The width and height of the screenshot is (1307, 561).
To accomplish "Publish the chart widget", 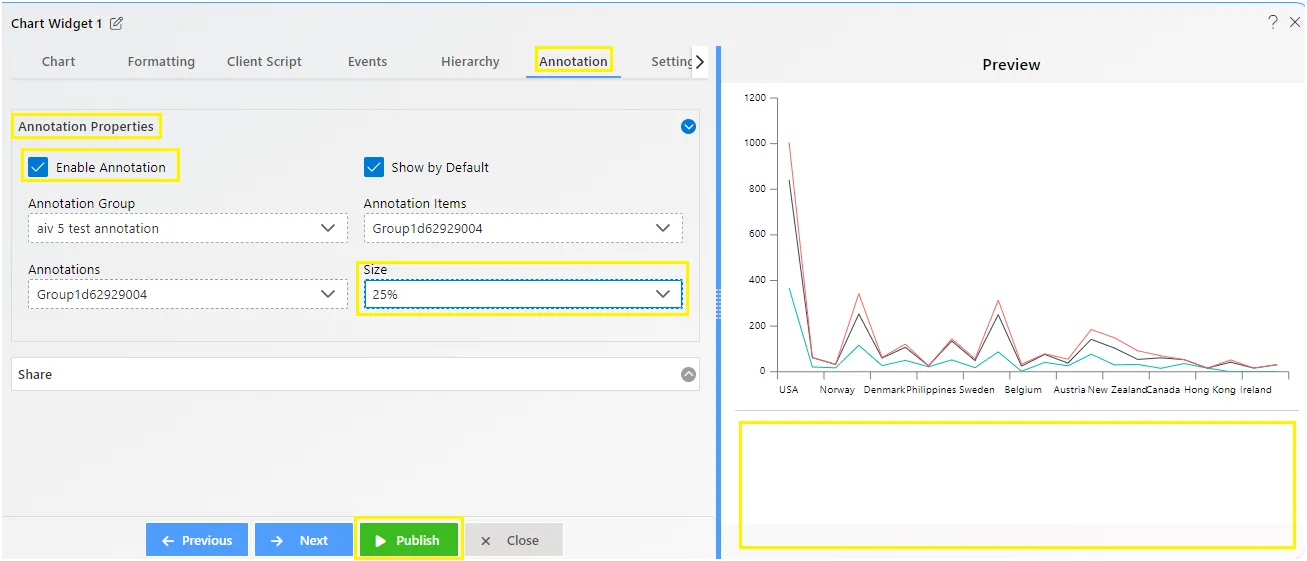I will (x=408, y=540).
